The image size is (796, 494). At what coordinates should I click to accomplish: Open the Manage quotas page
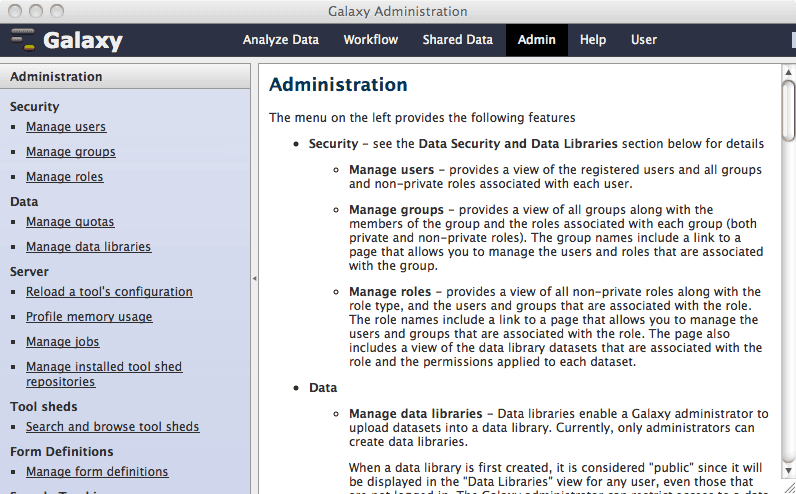tap(70, 222)
